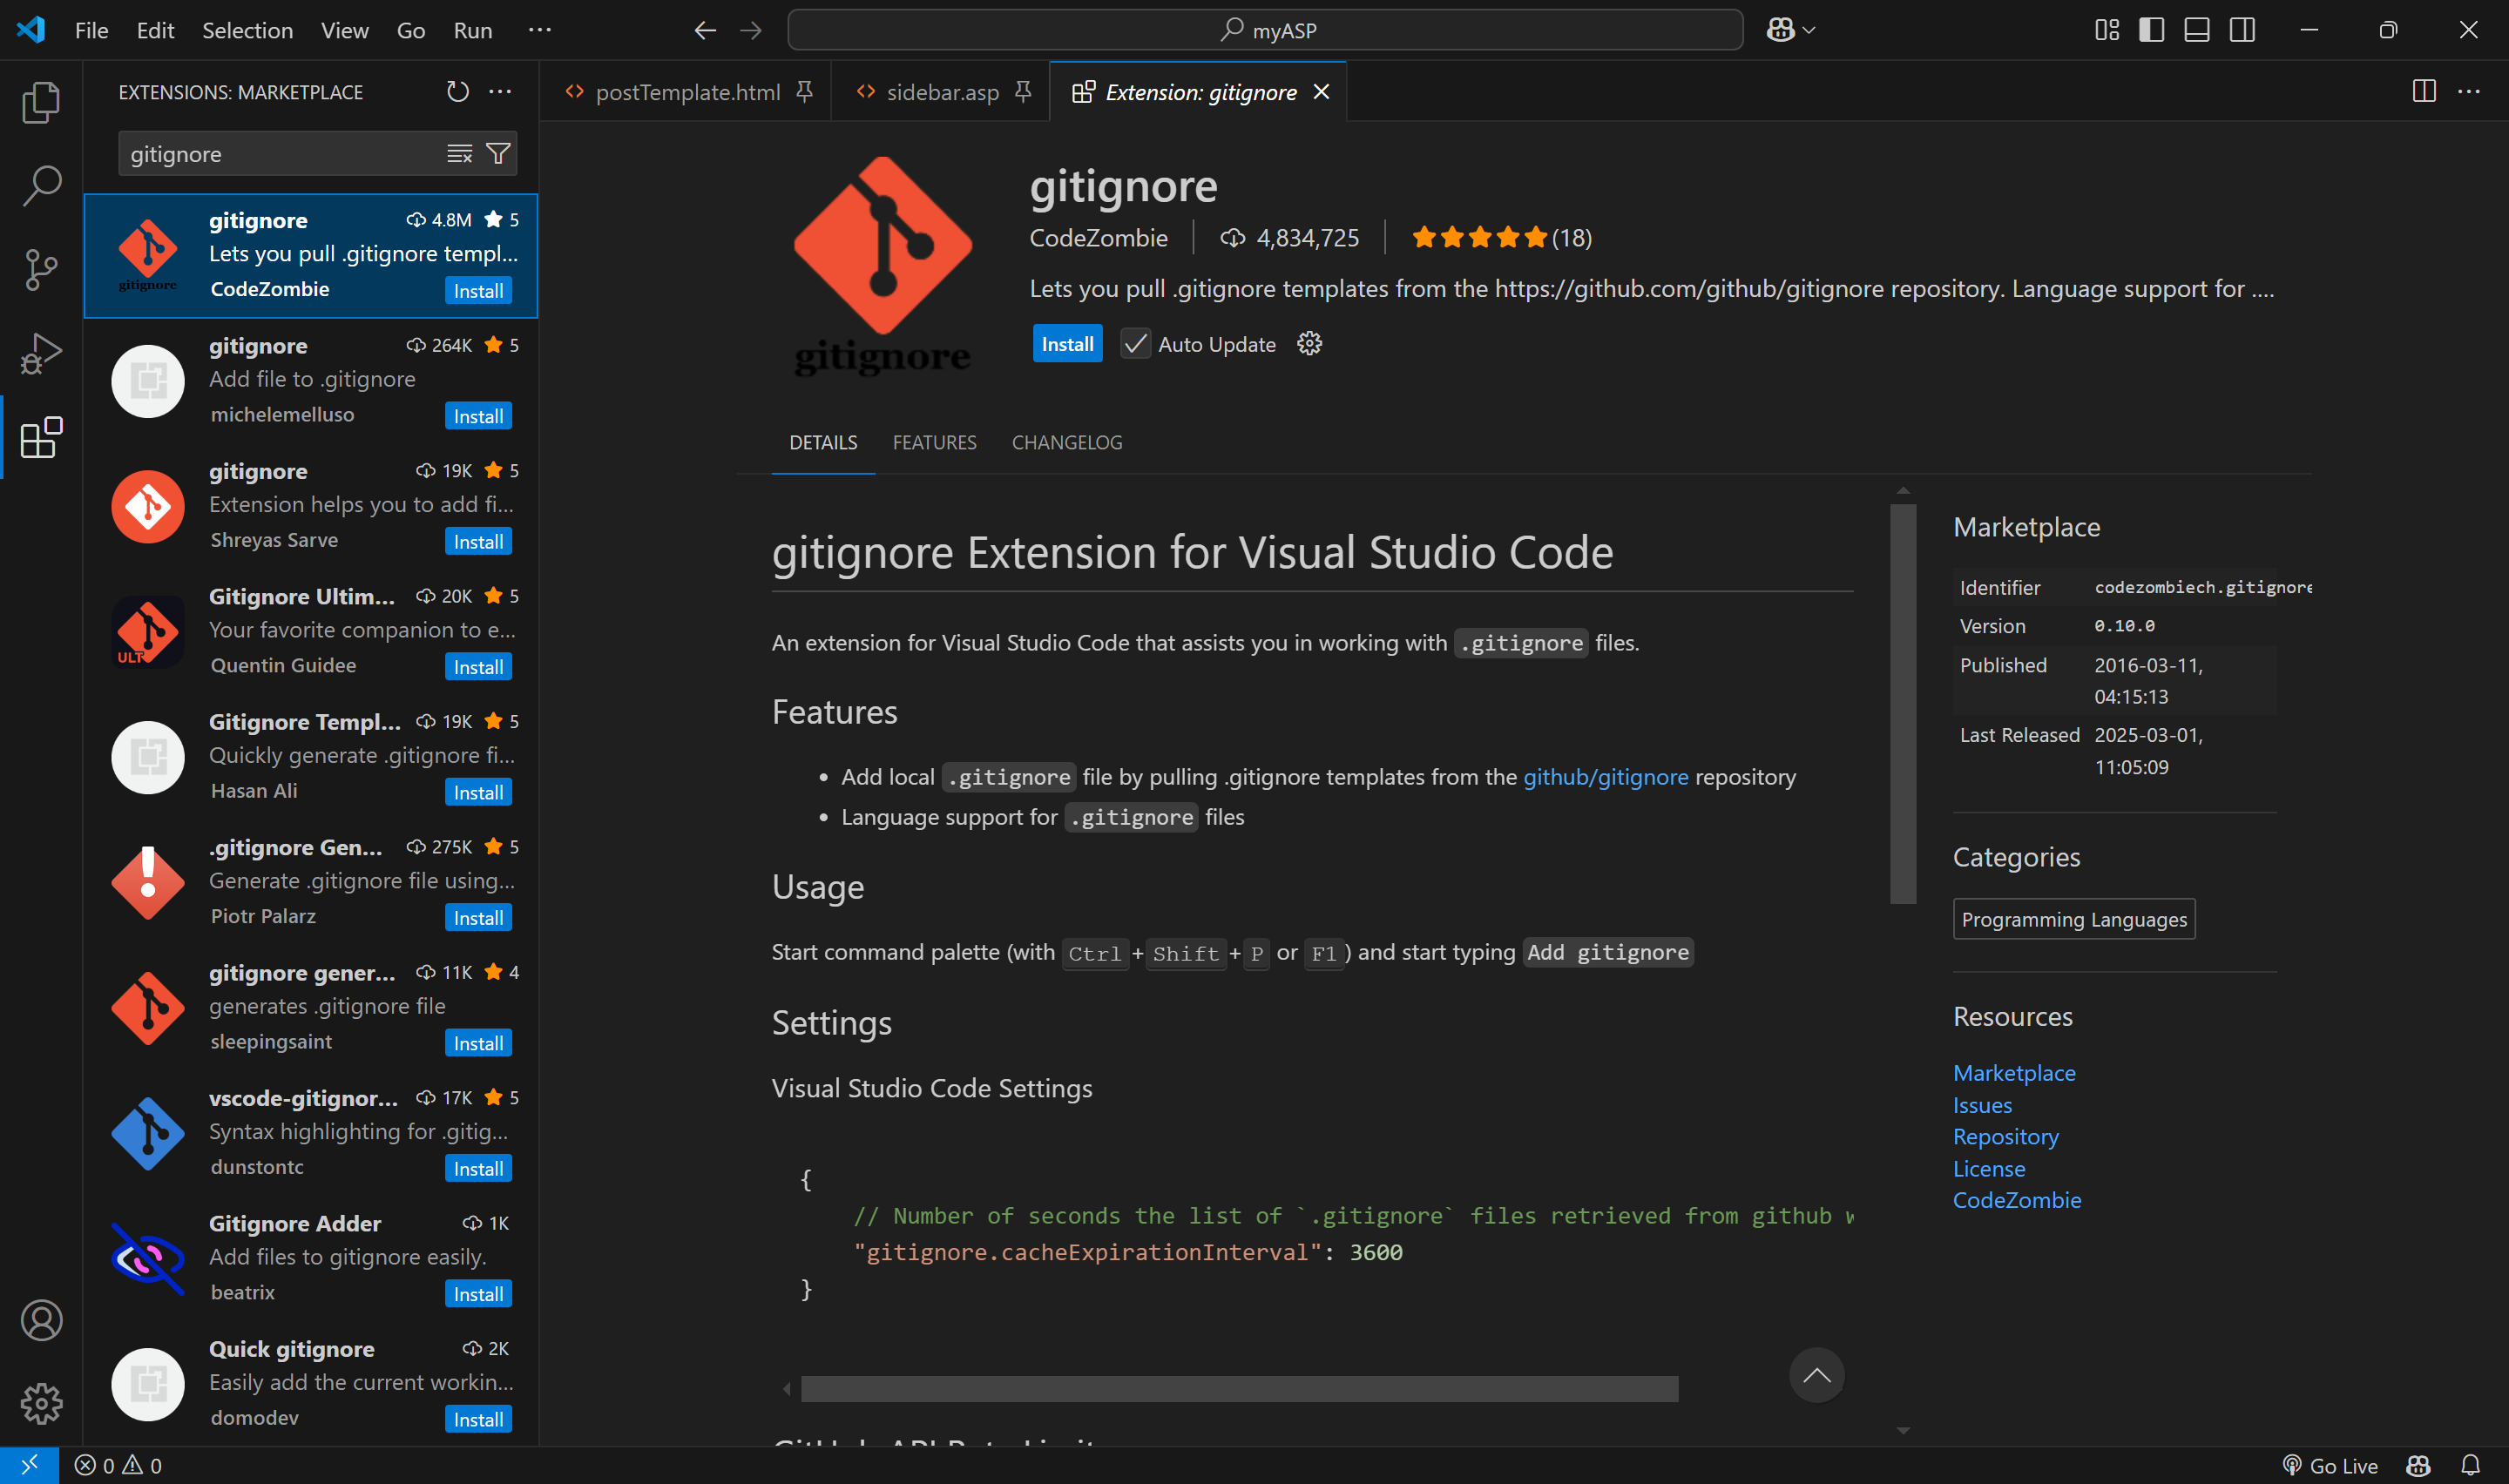
Task: Open the Search view in activity bar
Action: pyautogui.click(x=41, y=186)
